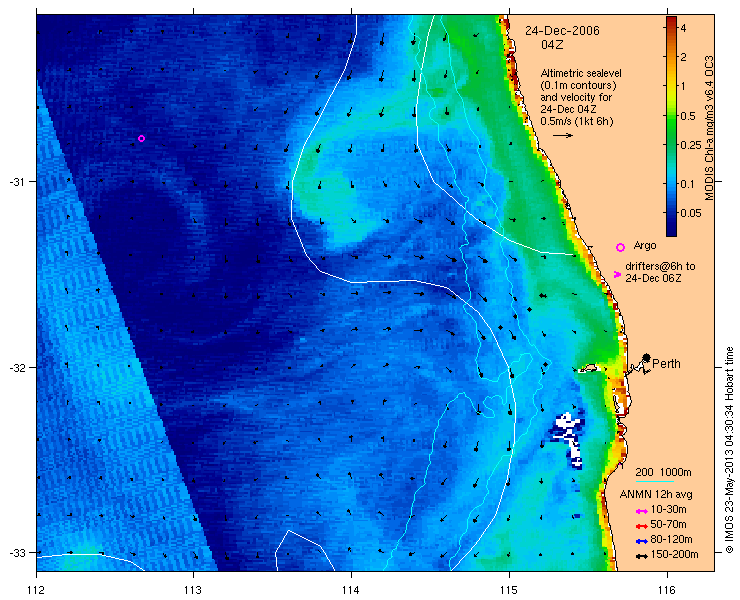Click the 0.5m/s (1kt 6h) text
This screenshot has height=600, width=740.
tap(577, 121)
